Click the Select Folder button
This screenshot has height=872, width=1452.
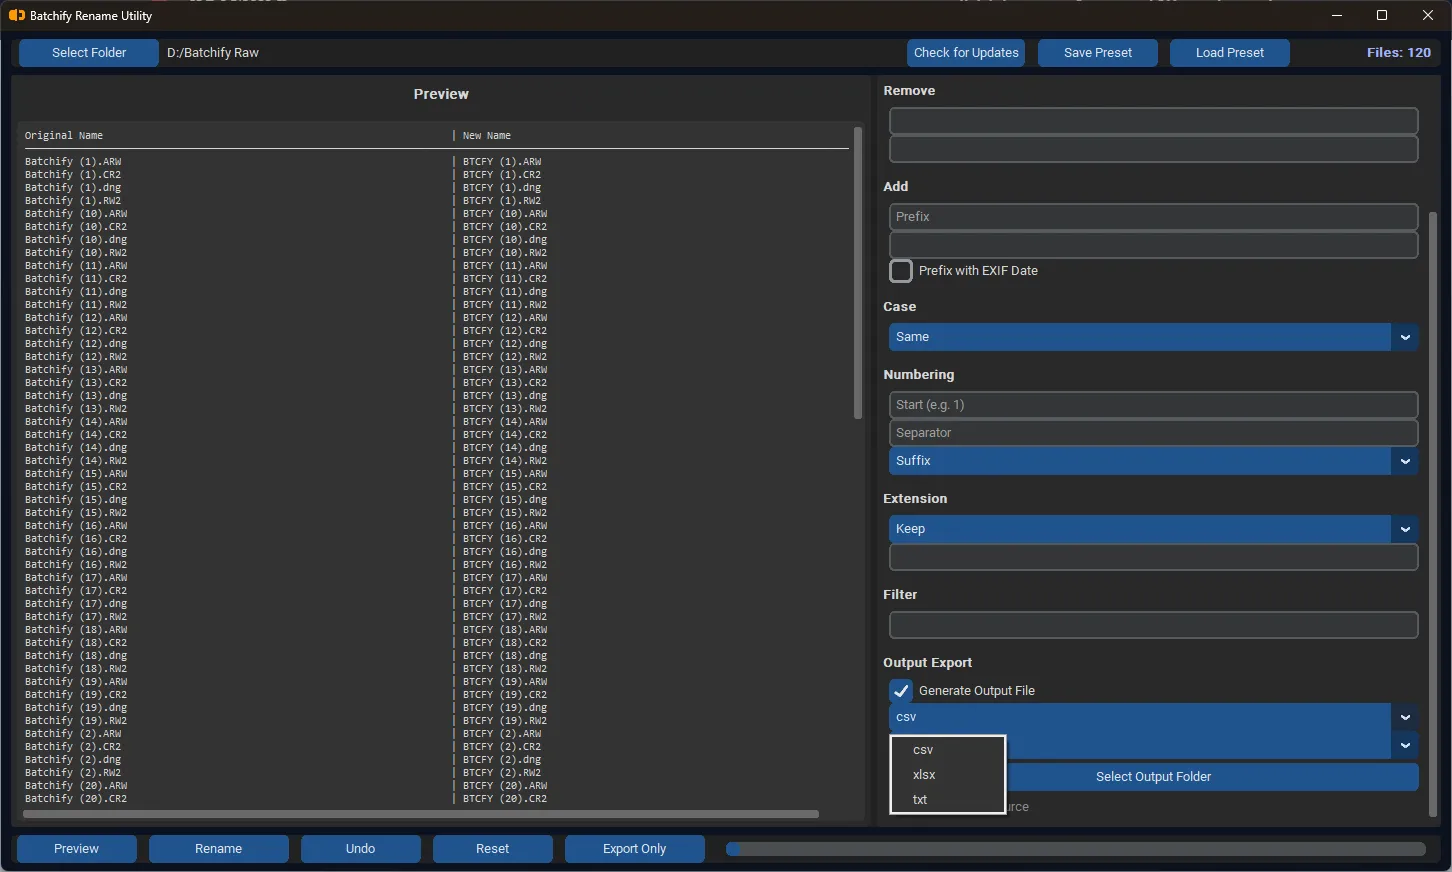click(88, 52)
